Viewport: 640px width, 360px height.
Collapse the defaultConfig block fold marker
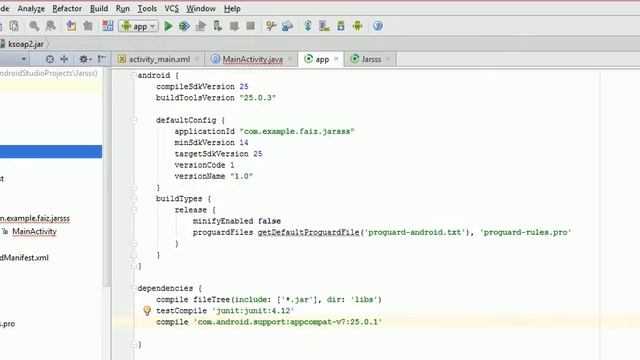pos(133,120)
